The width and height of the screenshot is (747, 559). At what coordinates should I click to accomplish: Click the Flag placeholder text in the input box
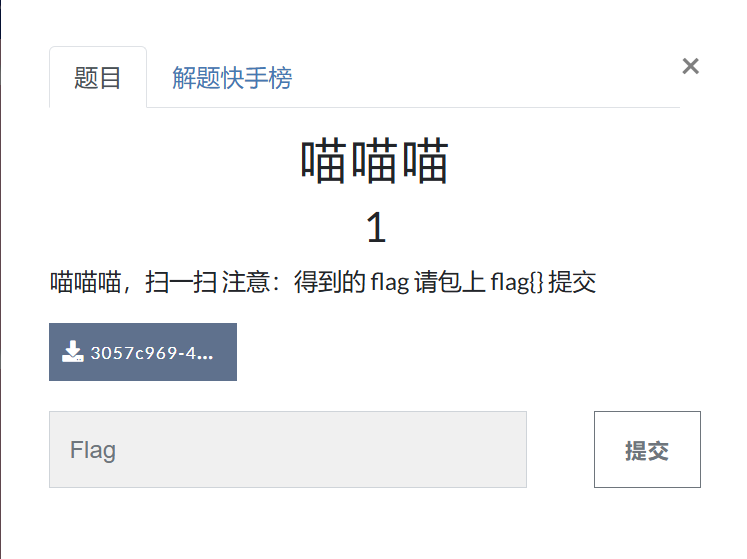(x=93, y=450)
